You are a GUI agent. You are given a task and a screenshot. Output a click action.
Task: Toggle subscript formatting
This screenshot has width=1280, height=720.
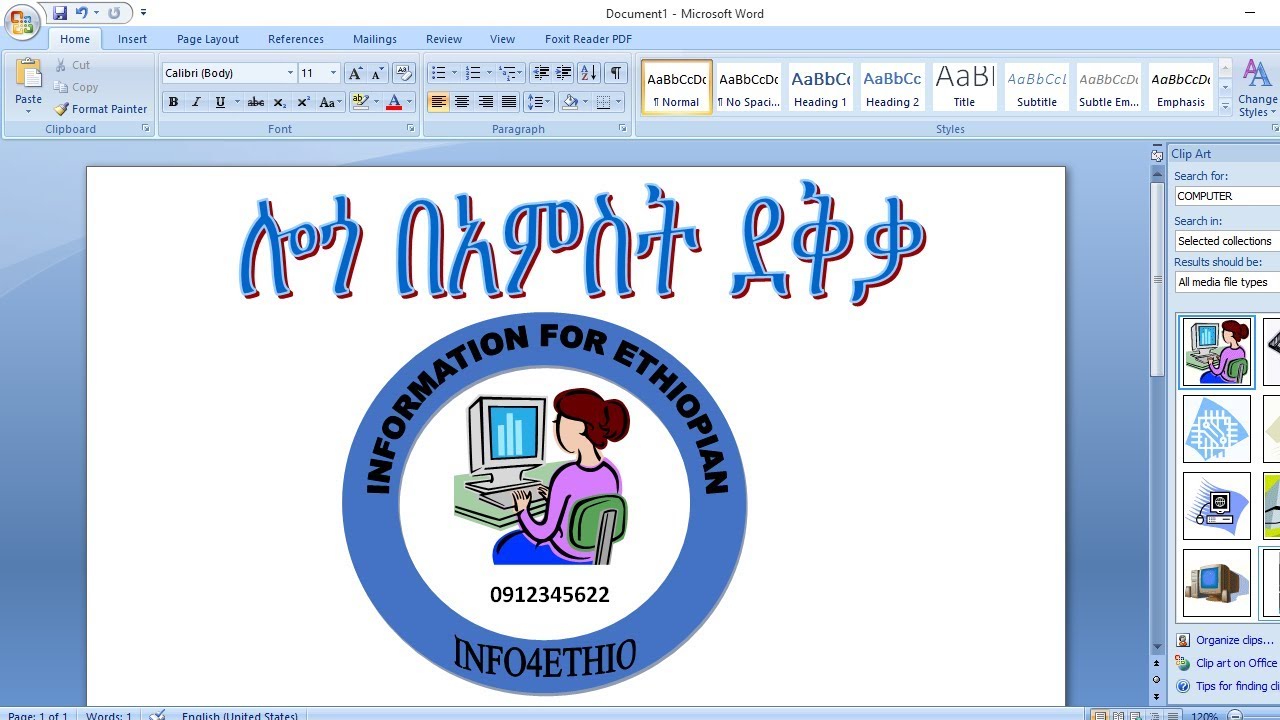click(280, 102)
